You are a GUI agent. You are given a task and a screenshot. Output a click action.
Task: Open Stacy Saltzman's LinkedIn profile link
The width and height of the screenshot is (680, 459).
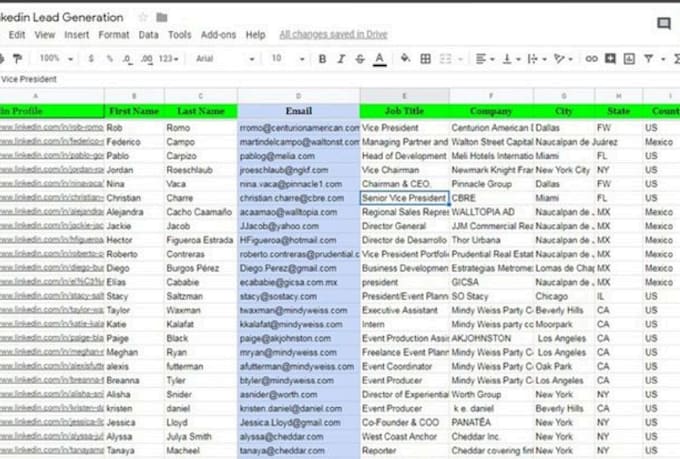(x=52, y=295)
